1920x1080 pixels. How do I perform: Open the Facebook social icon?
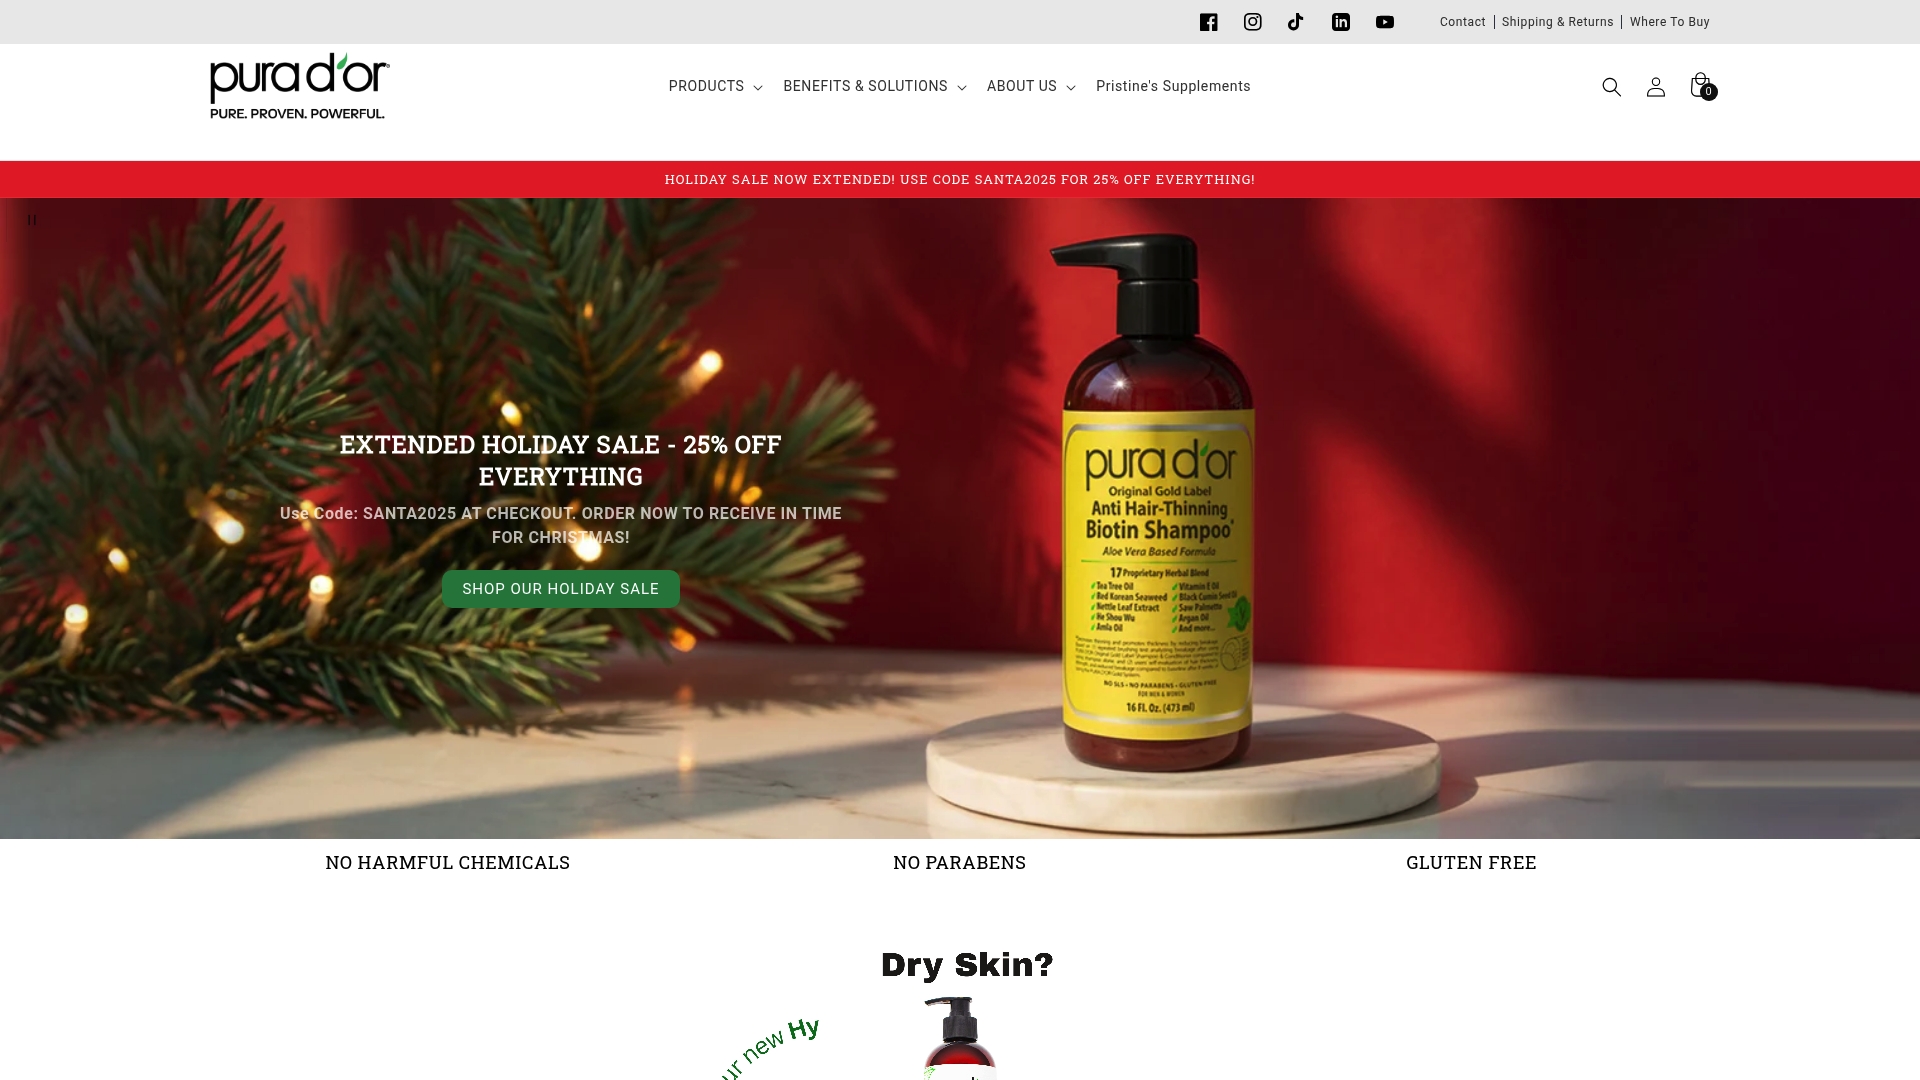(x=1208, y=22)
